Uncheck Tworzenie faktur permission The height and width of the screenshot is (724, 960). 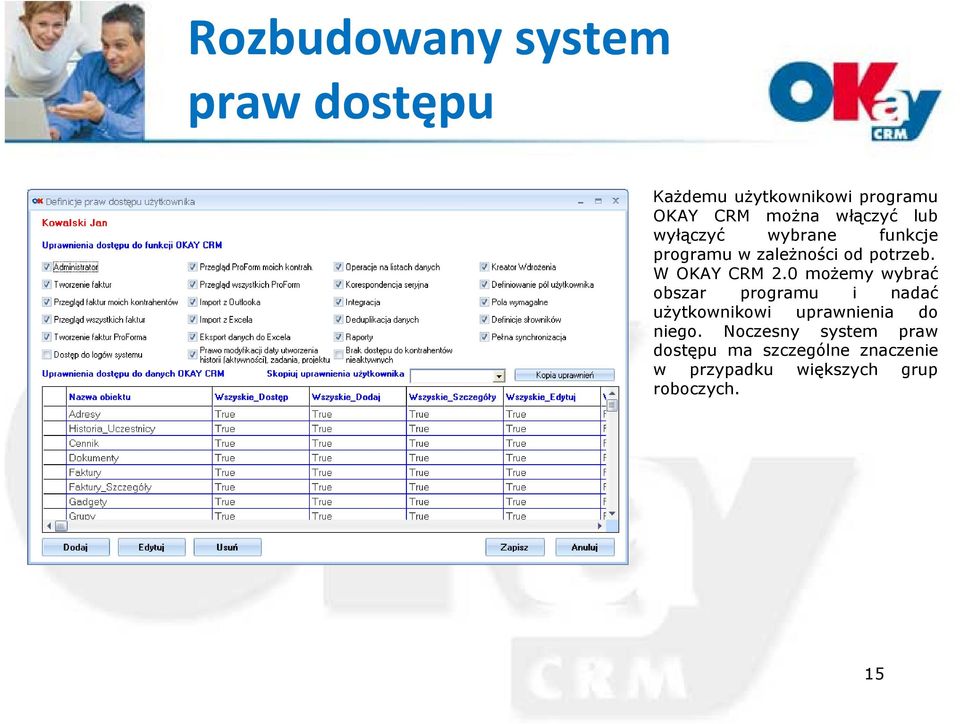pos(47,285)
